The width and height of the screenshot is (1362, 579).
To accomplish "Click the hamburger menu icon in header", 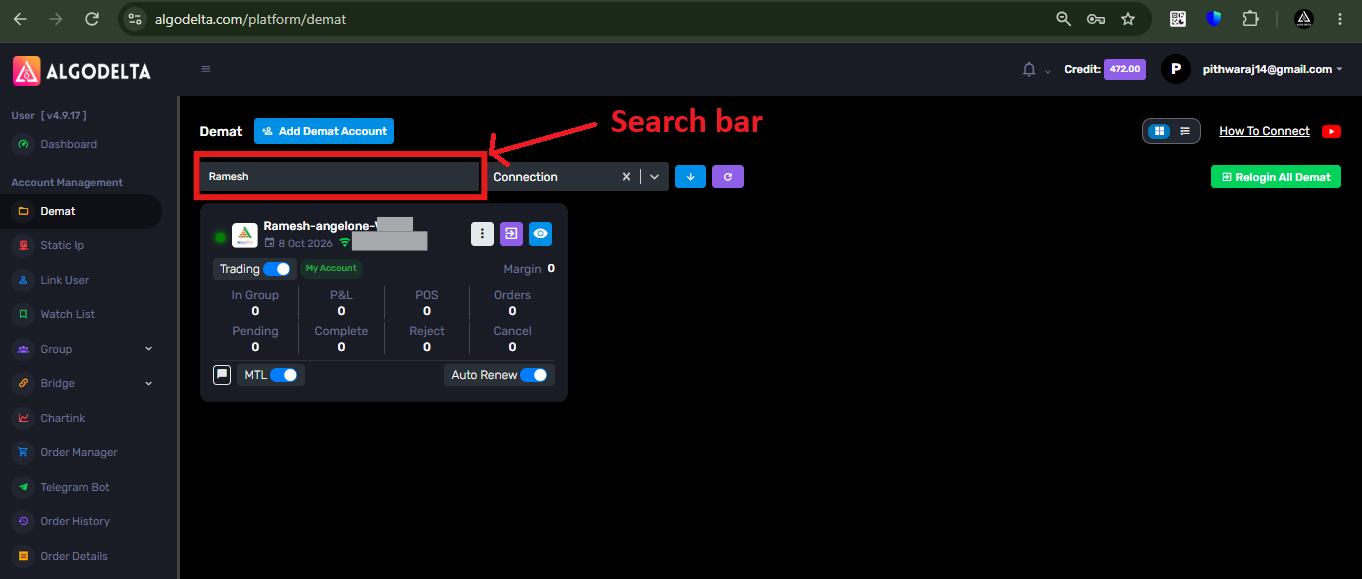I will point(206,69).
